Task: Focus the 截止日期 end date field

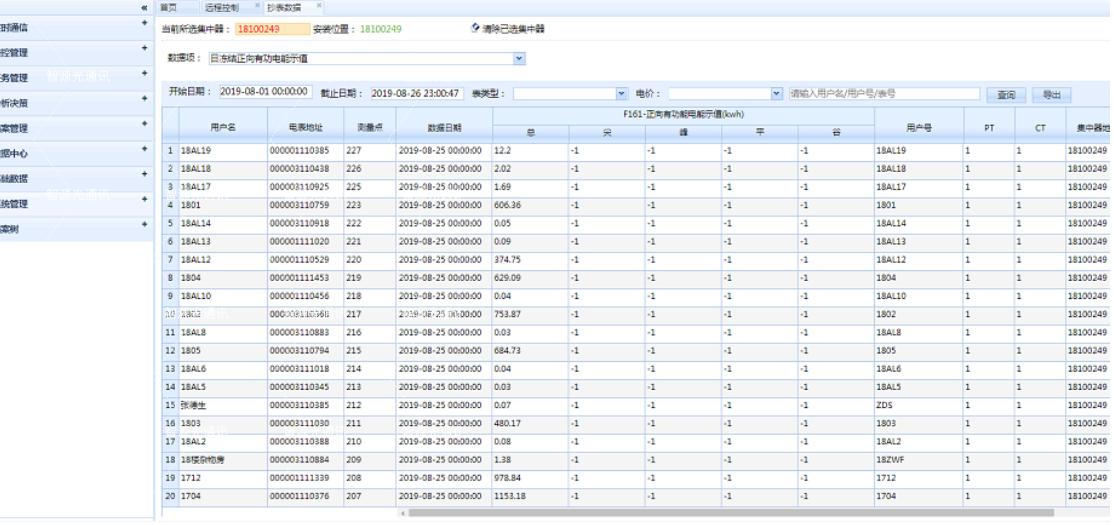Action: [x=417, y=94]
